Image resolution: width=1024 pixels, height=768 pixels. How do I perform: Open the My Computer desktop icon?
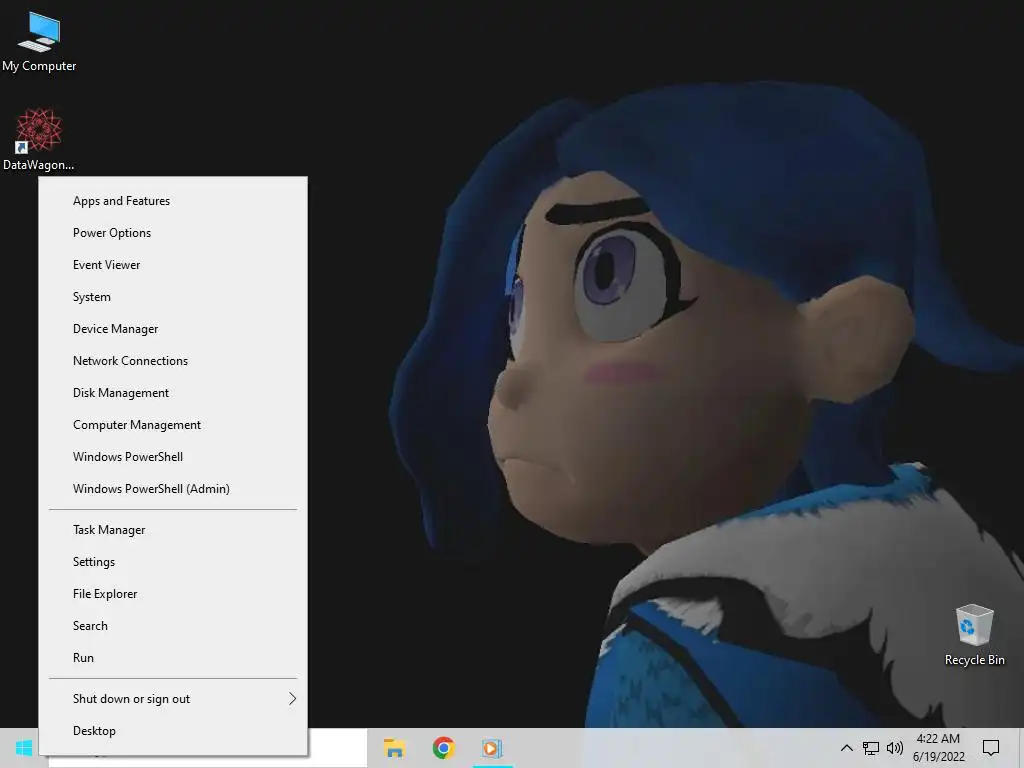39,42
